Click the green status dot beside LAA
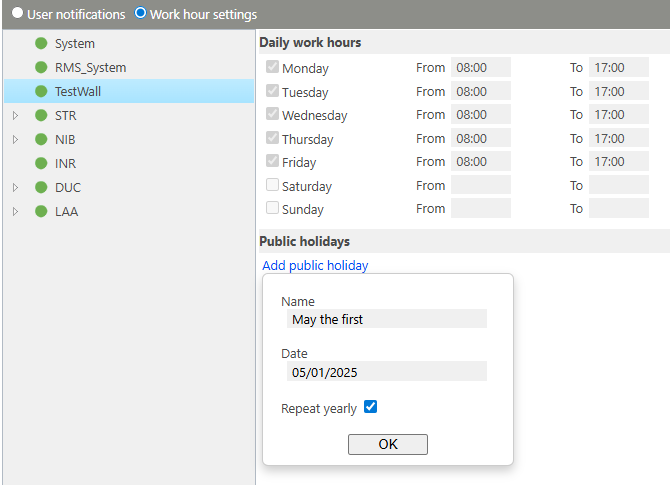Image resolution: width=670 pixels, height=485 pixels. [41, 211]
